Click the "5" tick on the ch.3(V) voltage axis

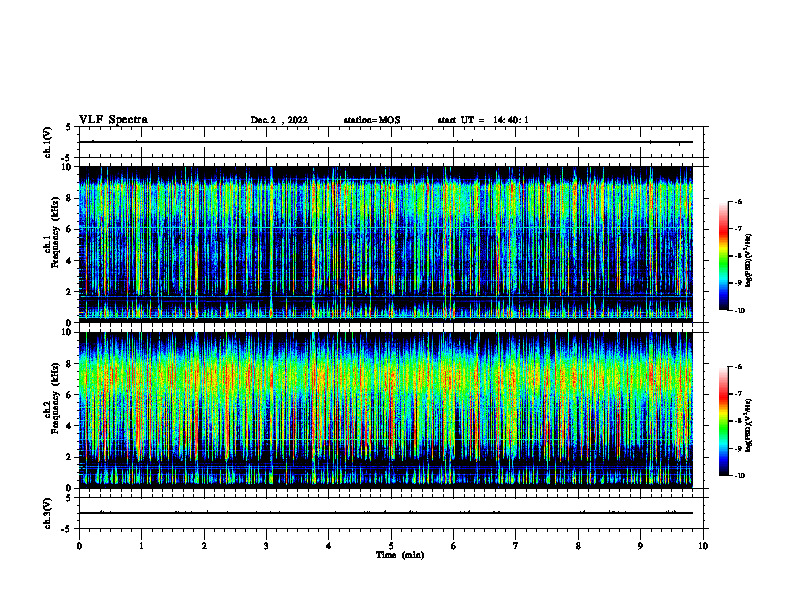[x=69, y=498]
